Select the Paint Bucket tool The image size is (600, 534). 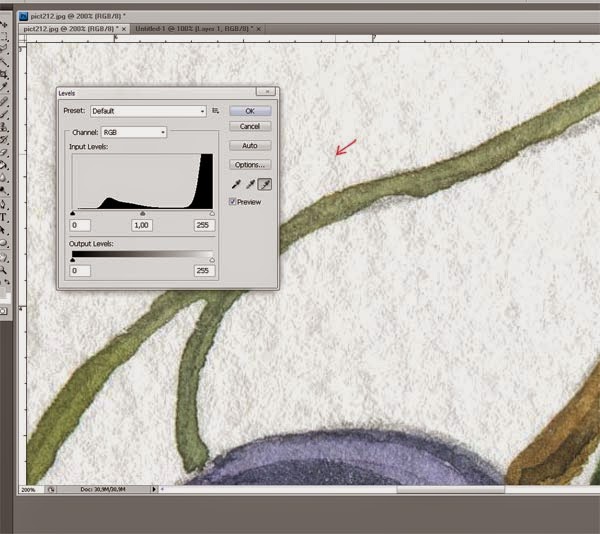coord(4,166)
